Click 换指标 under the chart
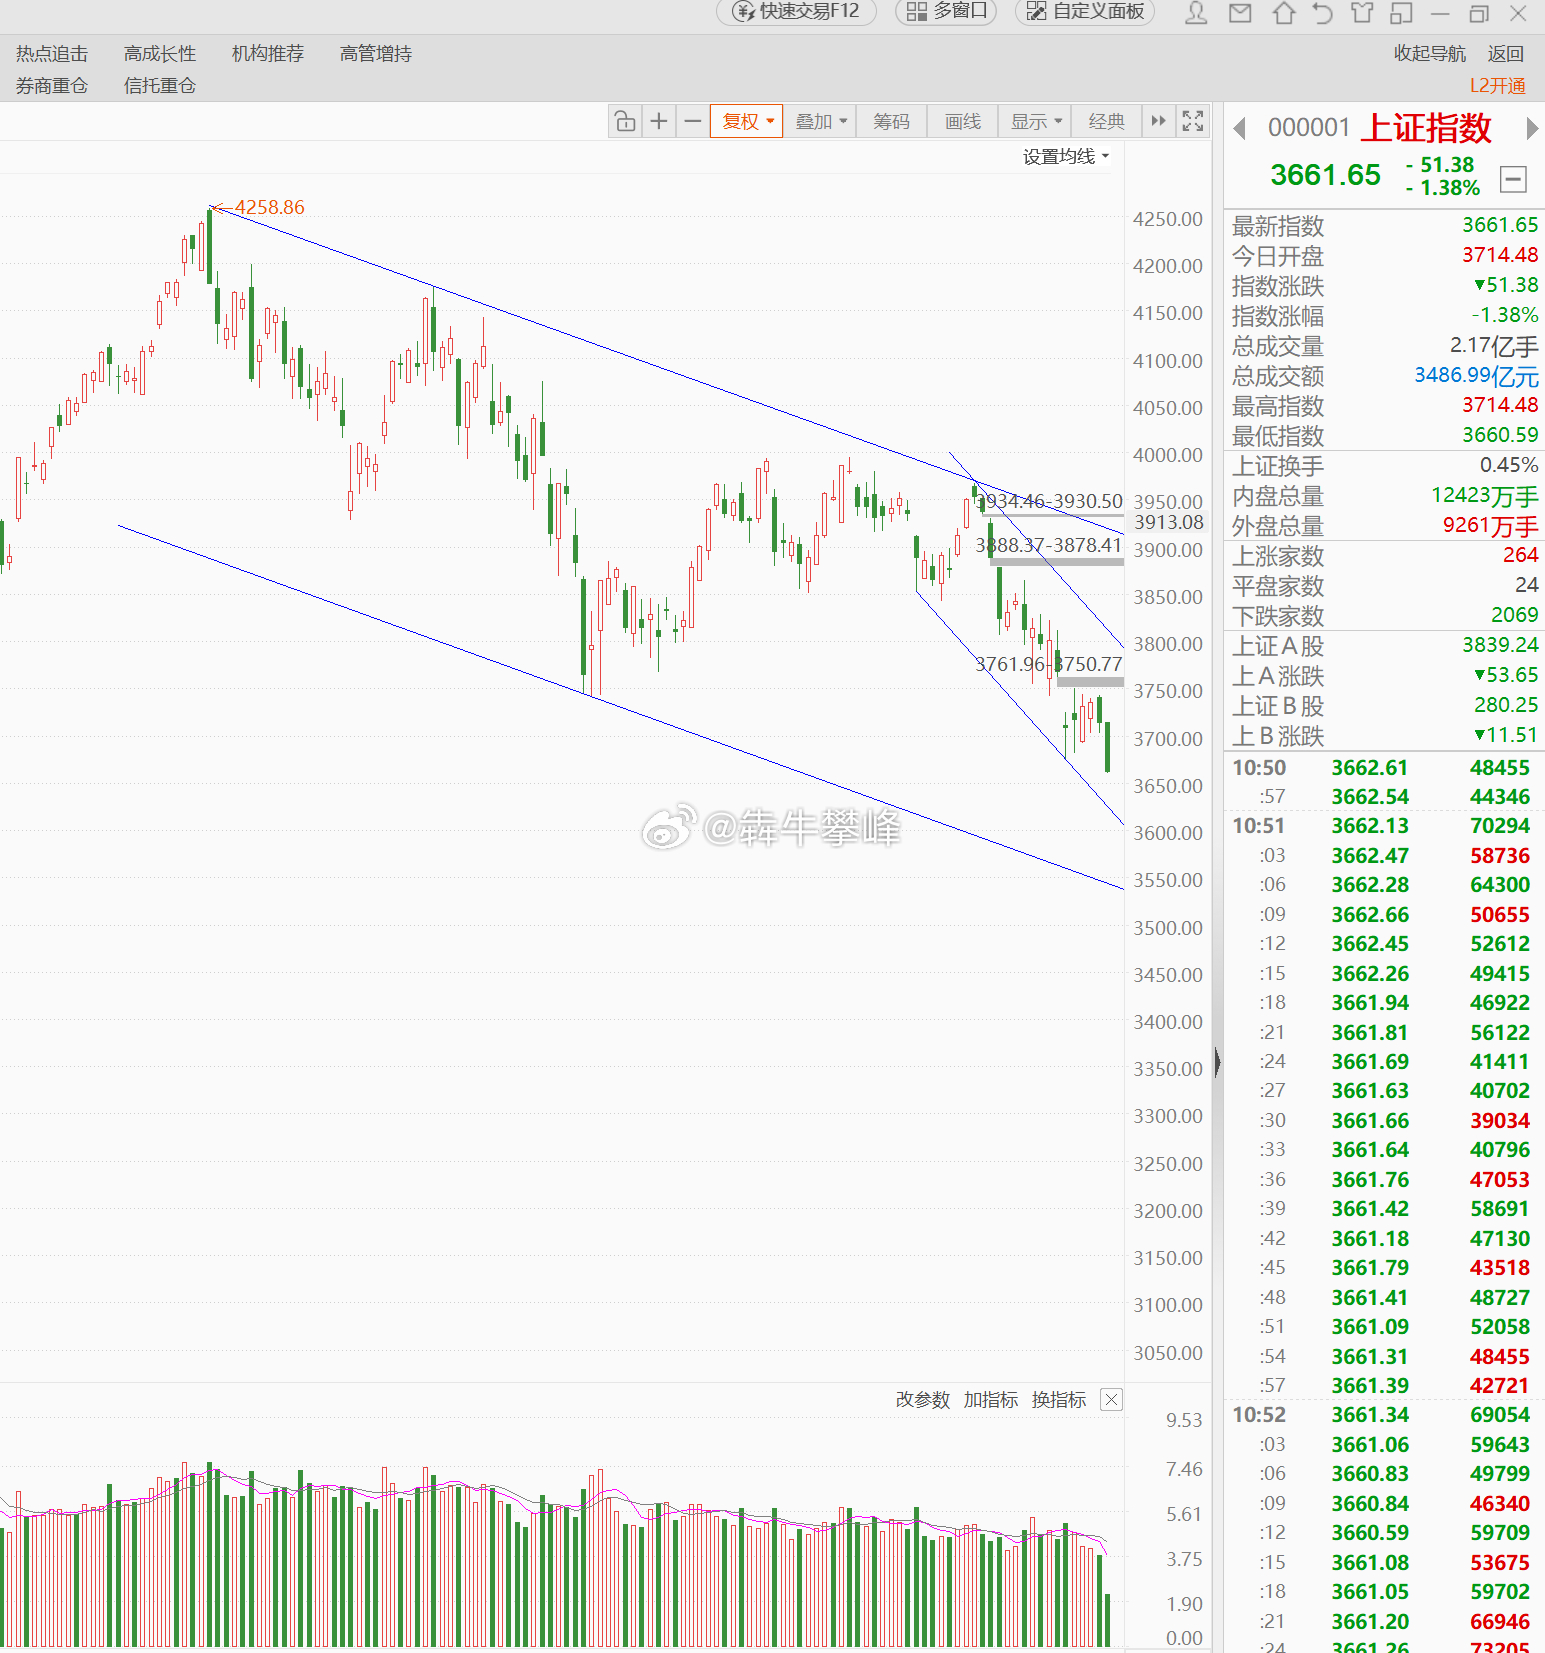 coord(1059,1400)
